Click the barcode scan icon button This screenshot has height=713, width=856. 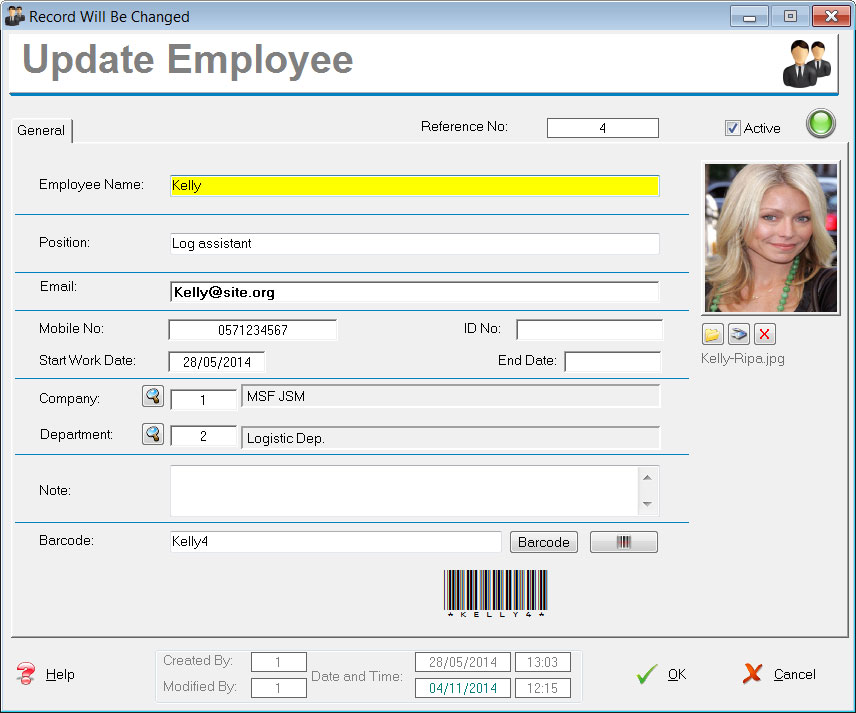pyautogui.click(x=623, y=542)
